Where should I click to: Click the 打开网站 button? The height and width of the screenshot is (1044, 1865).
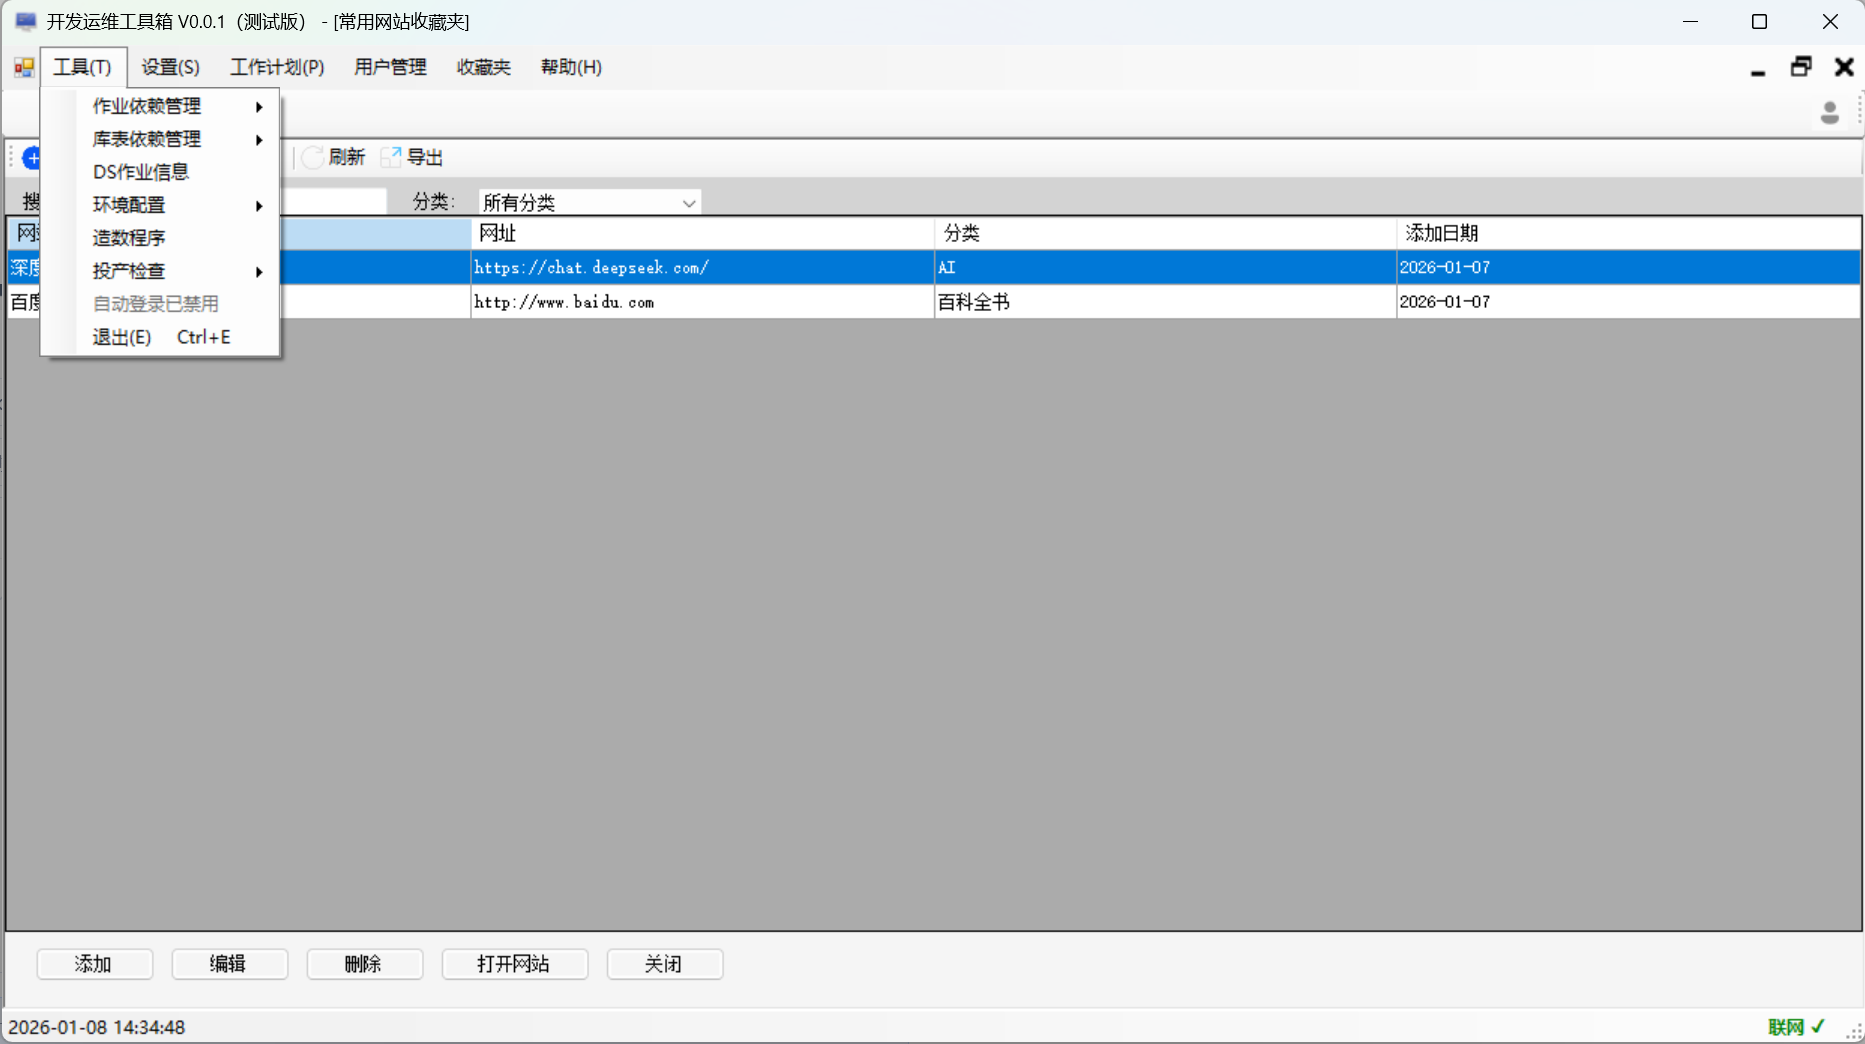(x=514, y=964)
